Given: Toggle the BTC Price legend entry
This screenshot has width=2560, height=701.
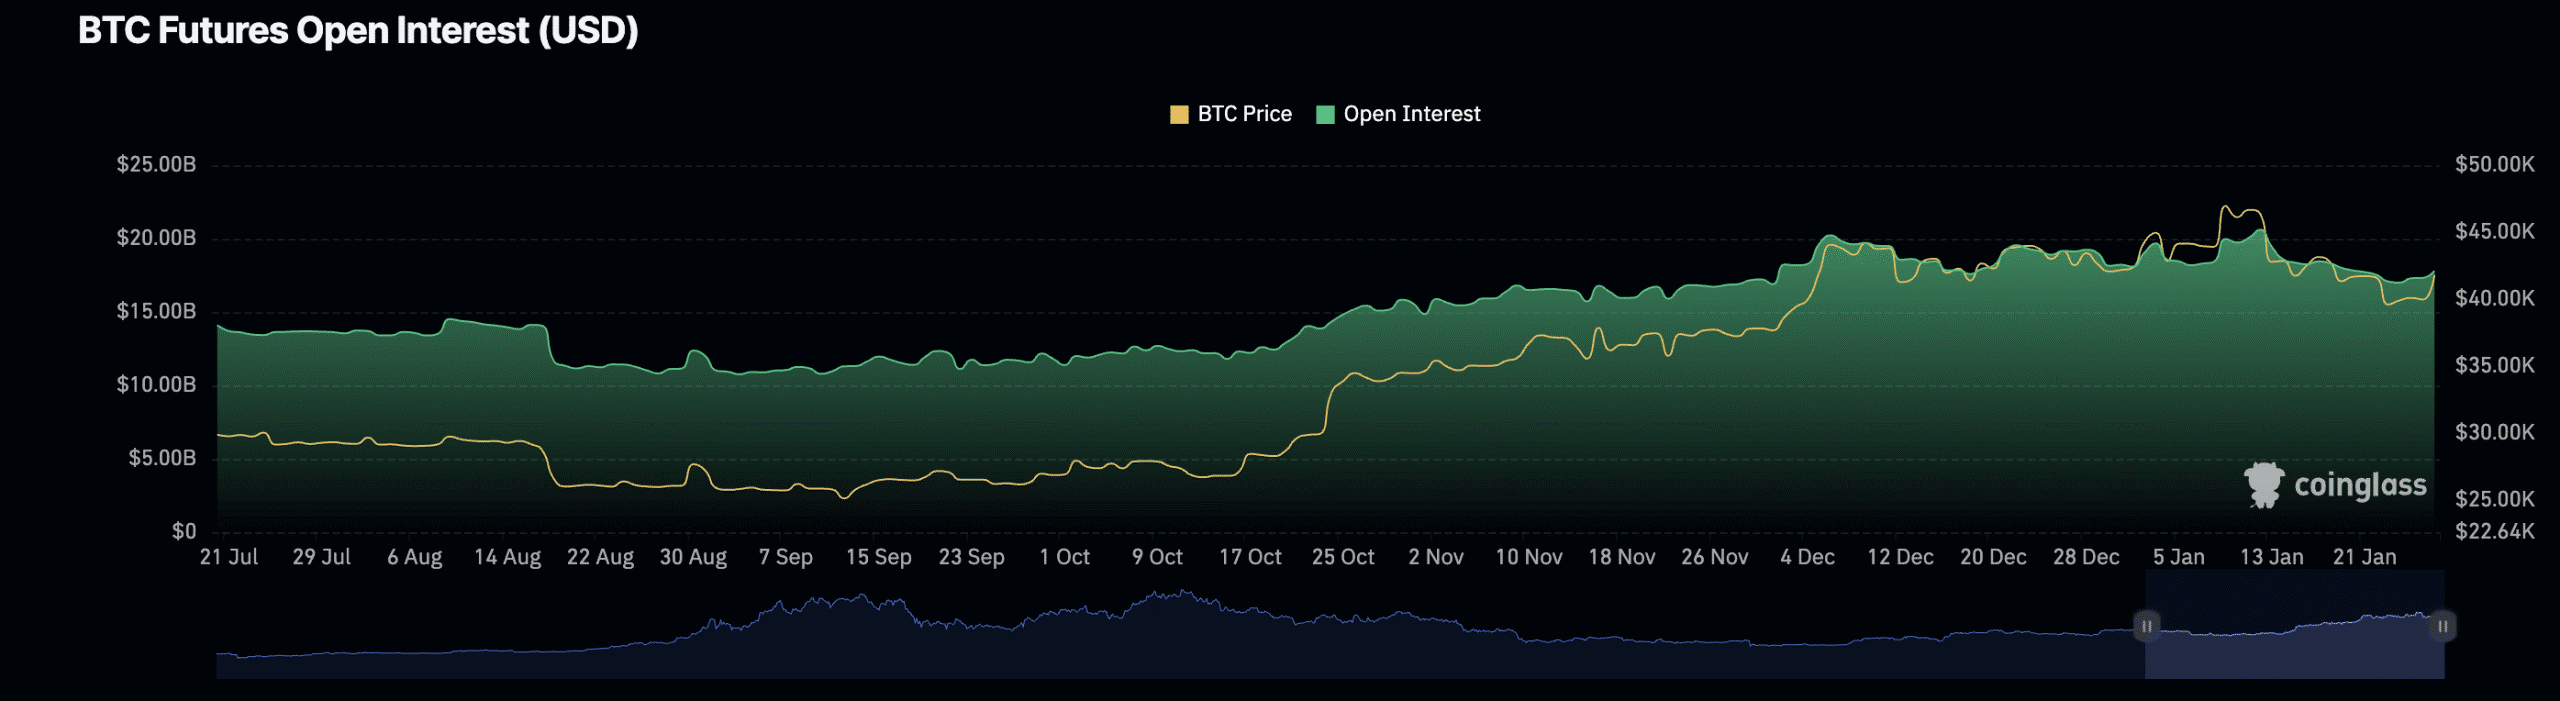Looking at the screenshot, I should tap(1231, 114).
